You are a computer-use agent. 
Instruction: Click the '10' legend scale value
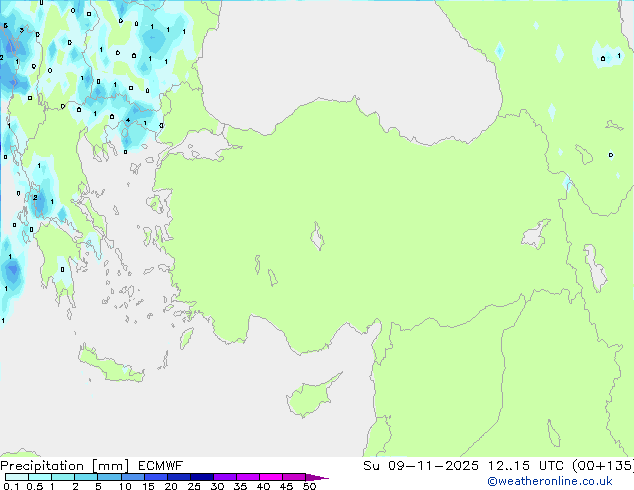pyautogui.click(x=125, y=486)
